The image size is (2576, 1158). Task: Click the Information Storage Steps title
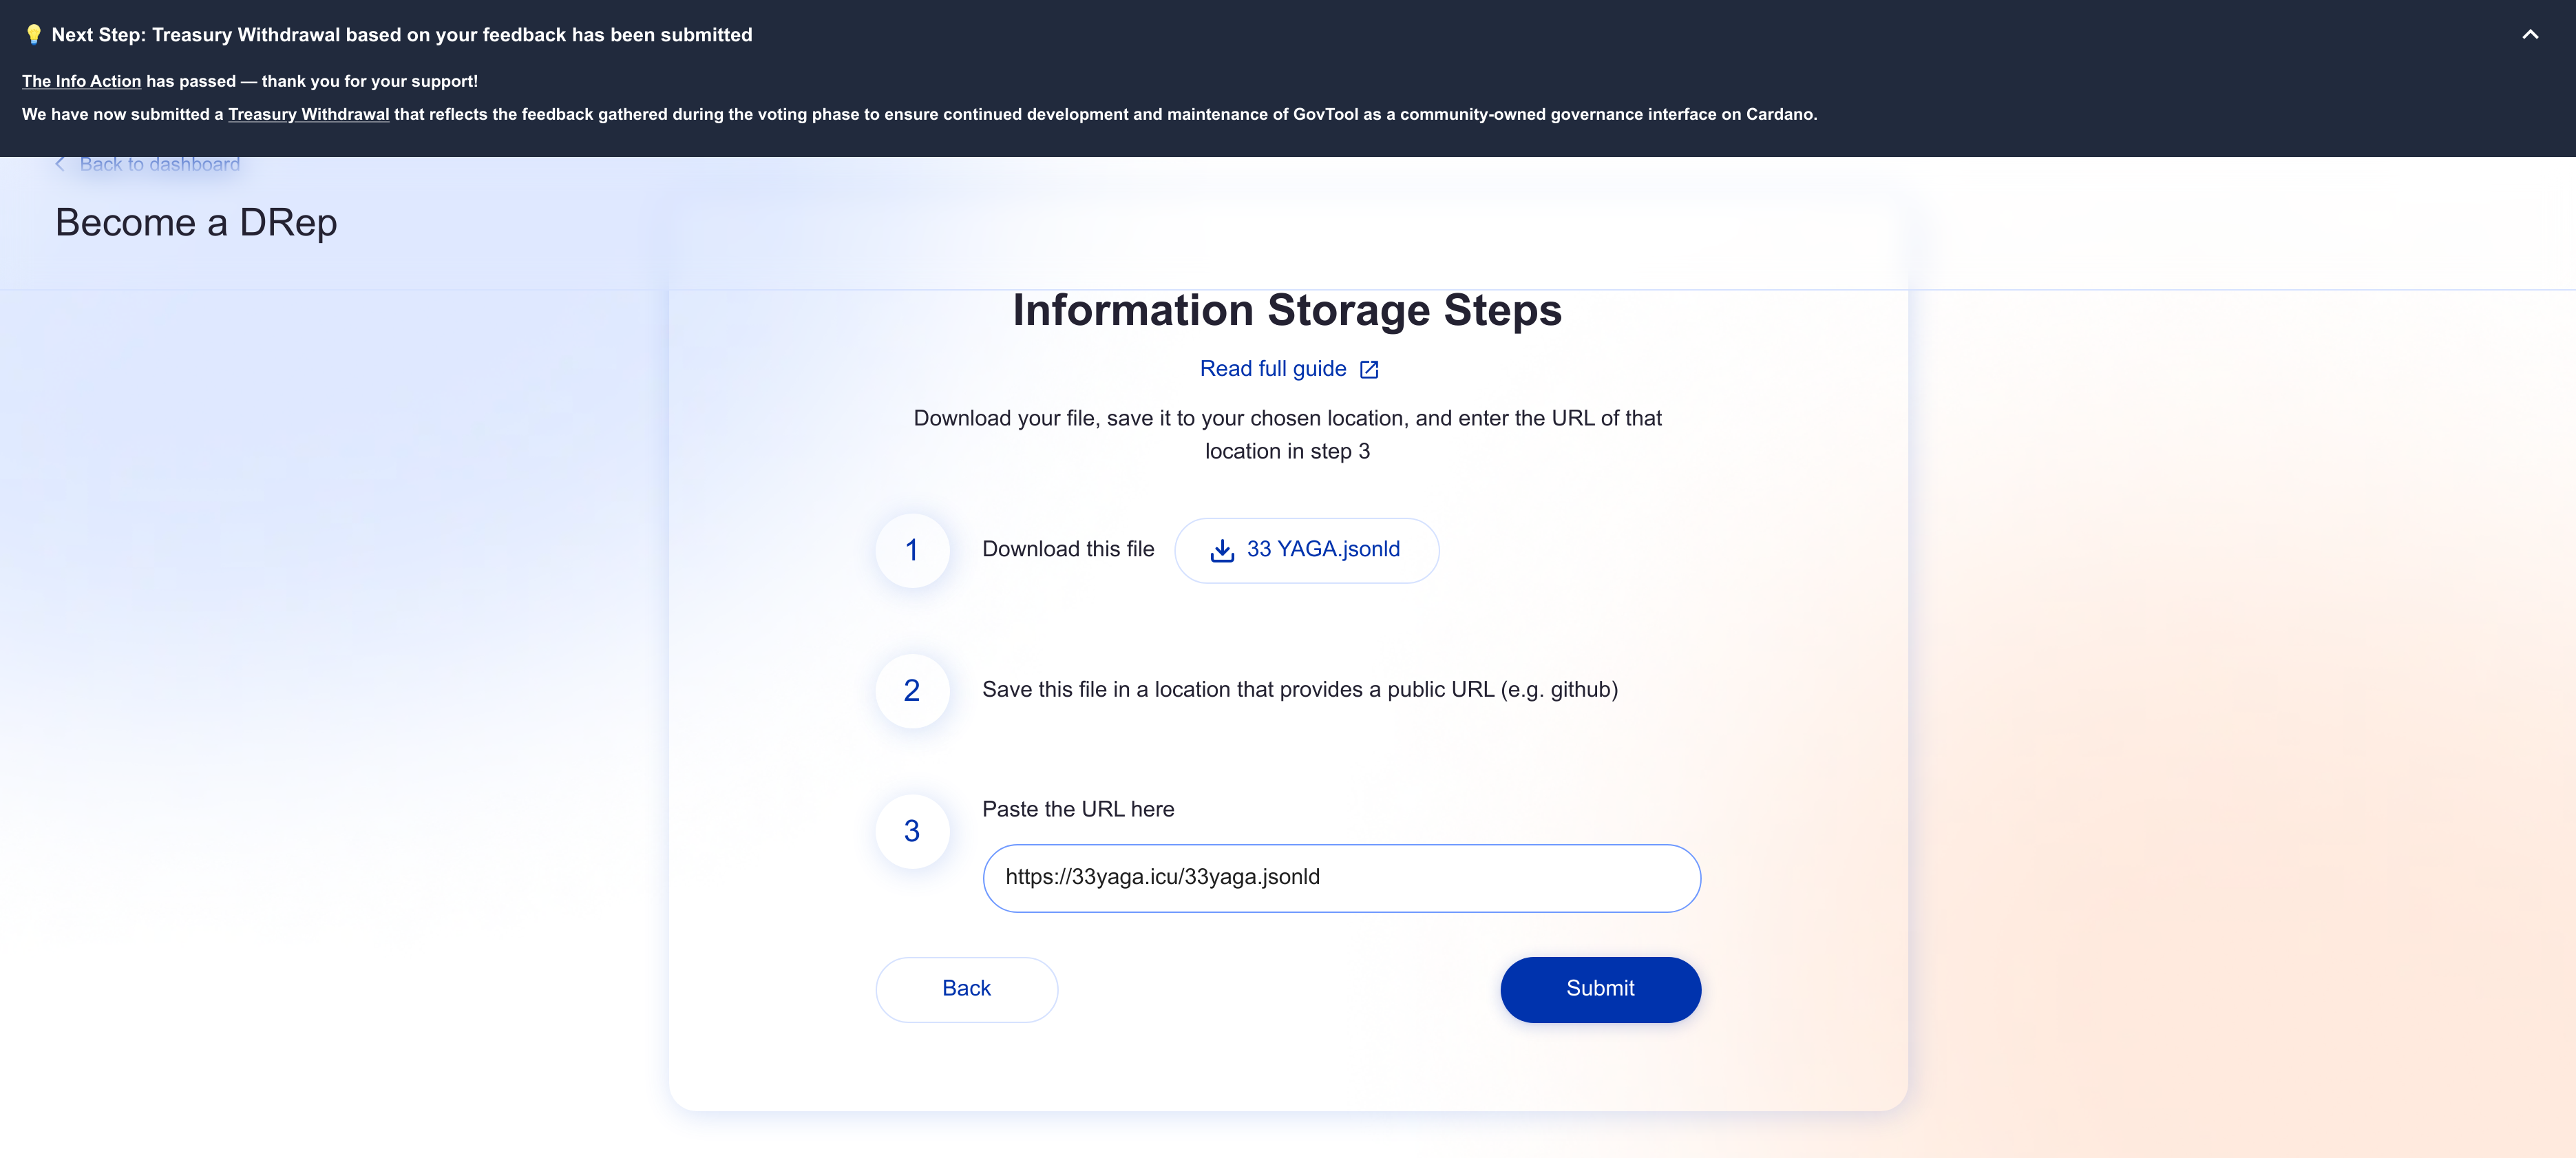click(1287, 310)
